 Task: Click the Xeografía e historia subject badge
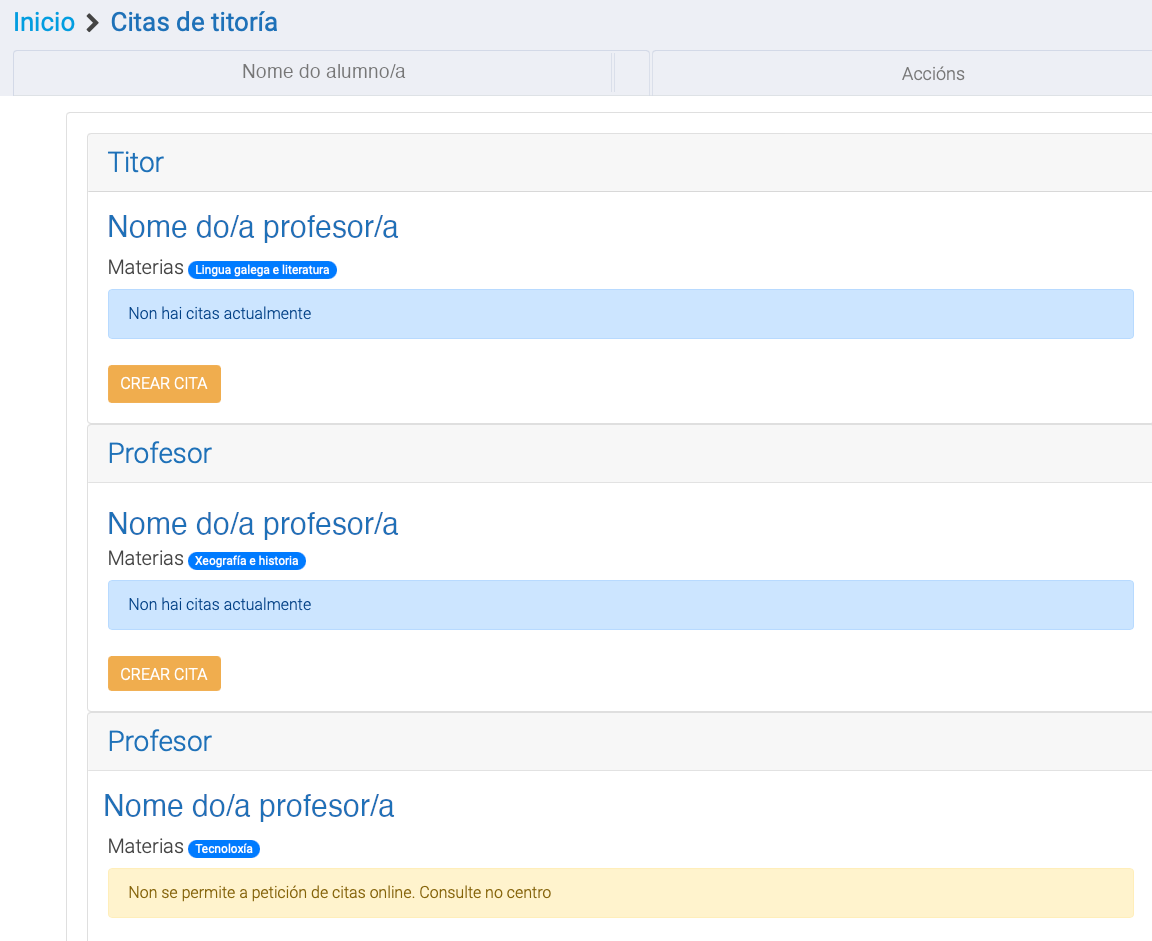click(246, 561)
